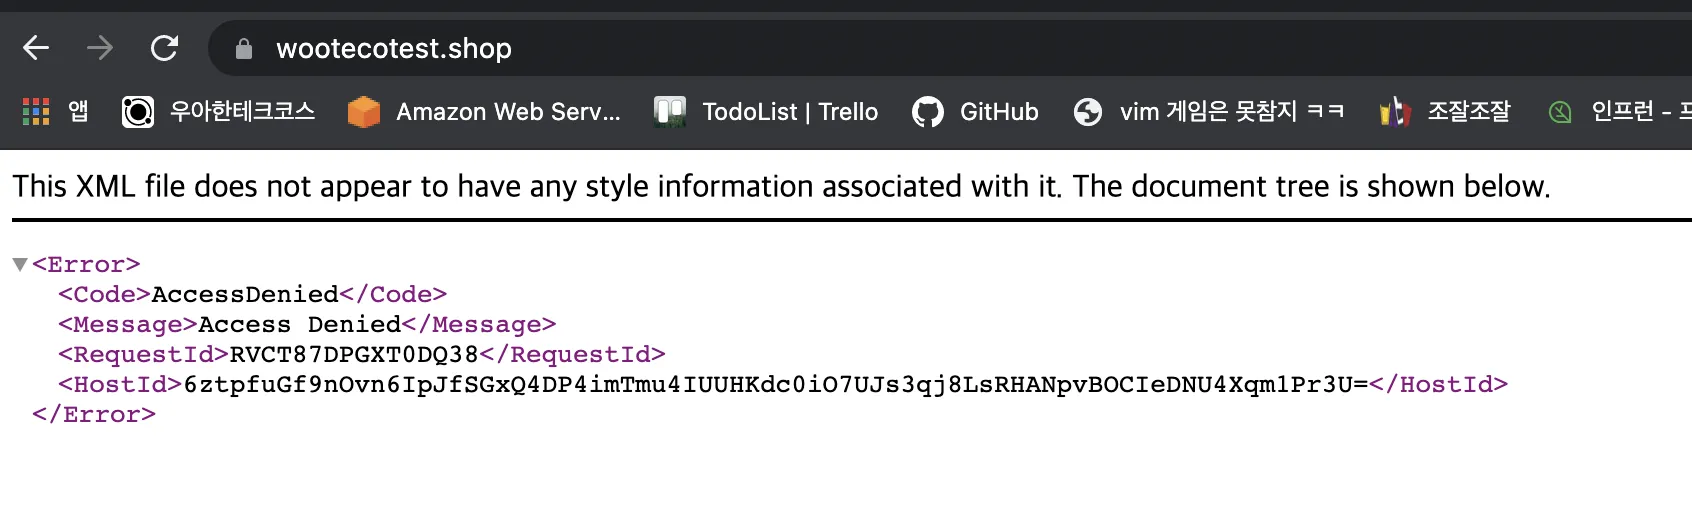Screen dimensions: 1692x512
Task: Open the vim 게임은 못참지 bookmark
Action: click(1231, 112)
